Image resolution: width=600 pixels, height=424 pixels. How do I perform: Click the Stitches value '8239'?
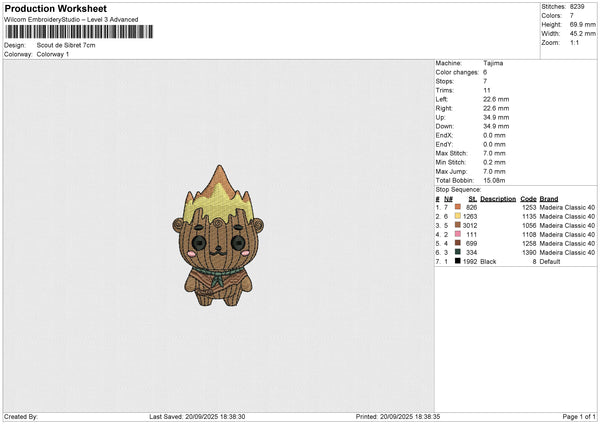point(577,7)
